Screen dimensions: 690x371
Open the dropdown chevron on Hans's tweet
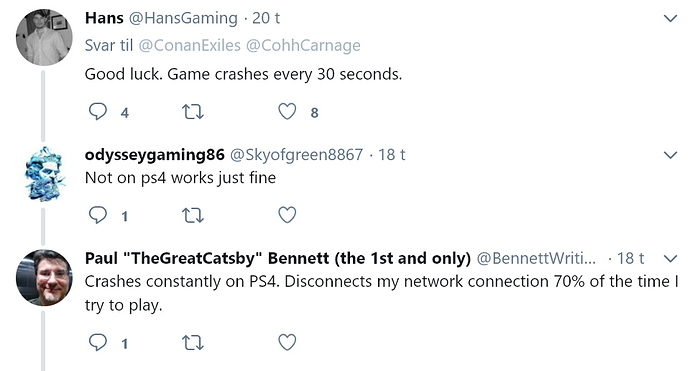[670, 18]
